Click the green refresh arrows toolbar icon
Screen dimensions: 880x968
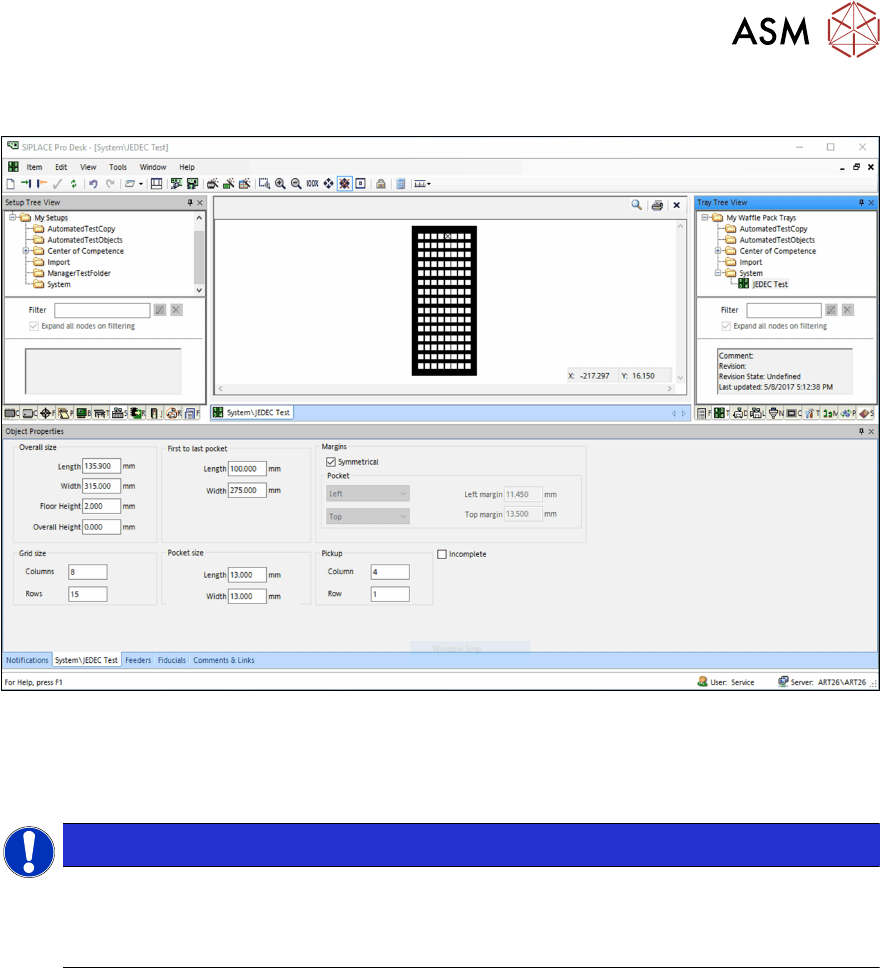click(x=73, y=184)
